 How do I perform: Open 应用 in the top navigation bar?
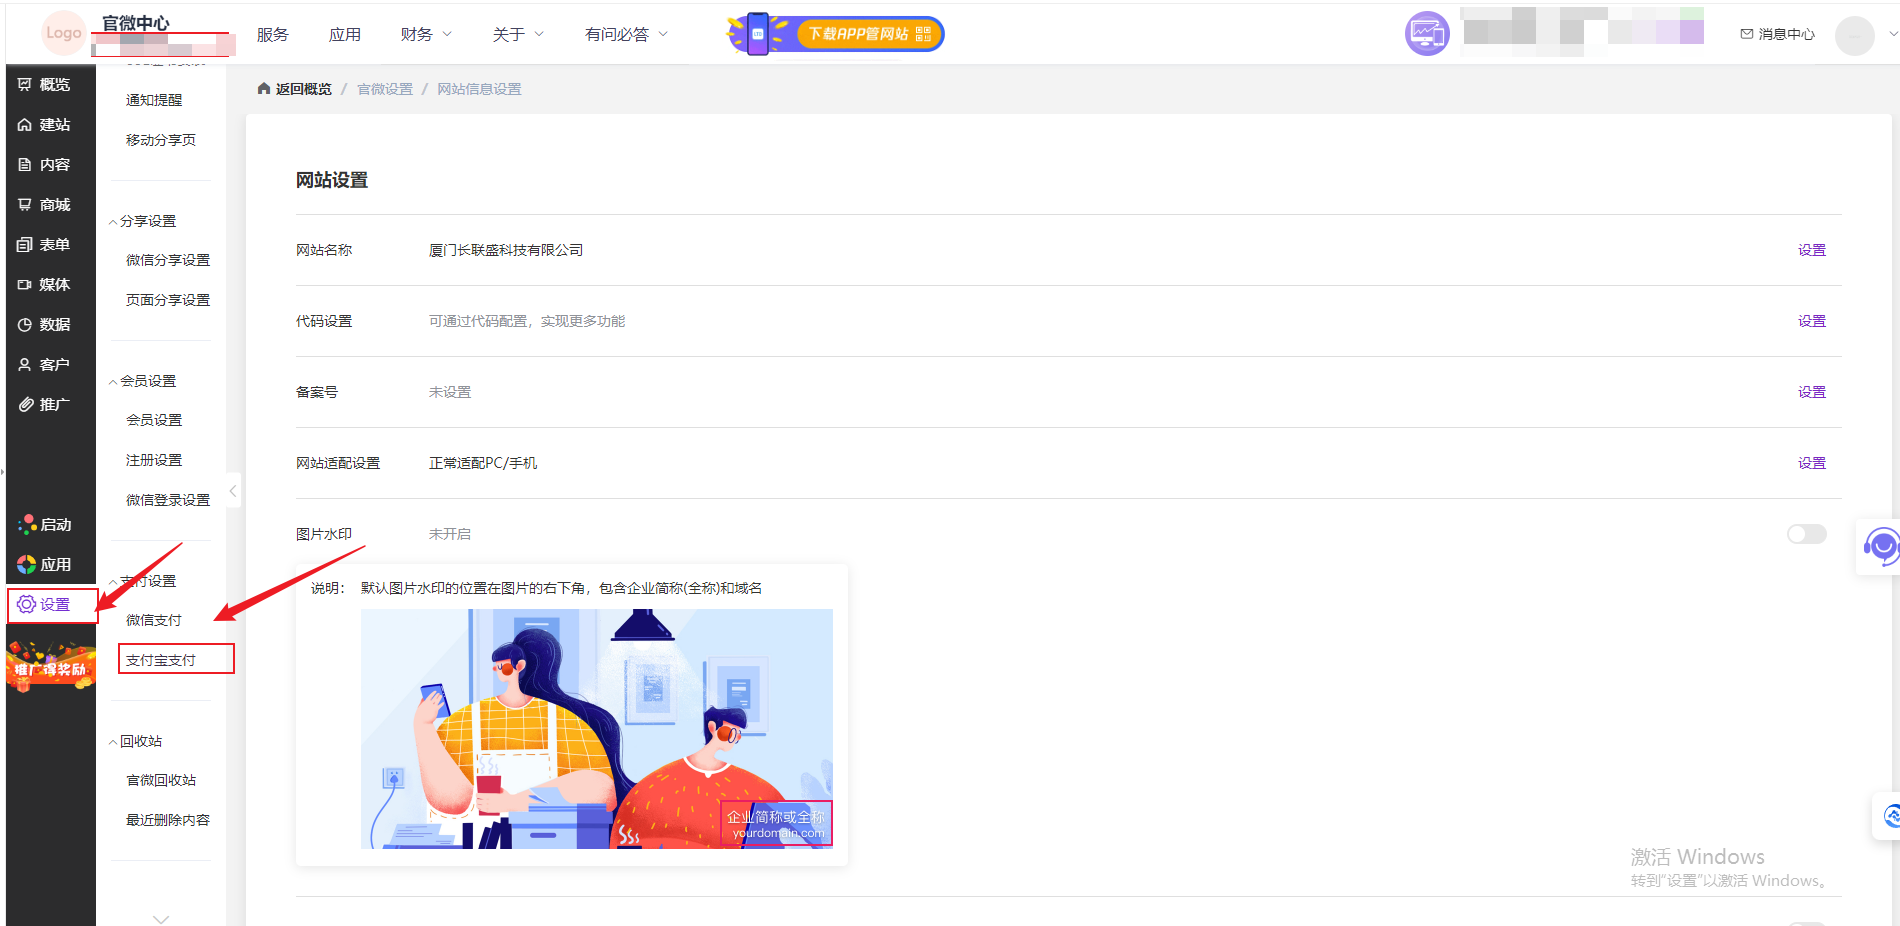click(x=345, y=35)
